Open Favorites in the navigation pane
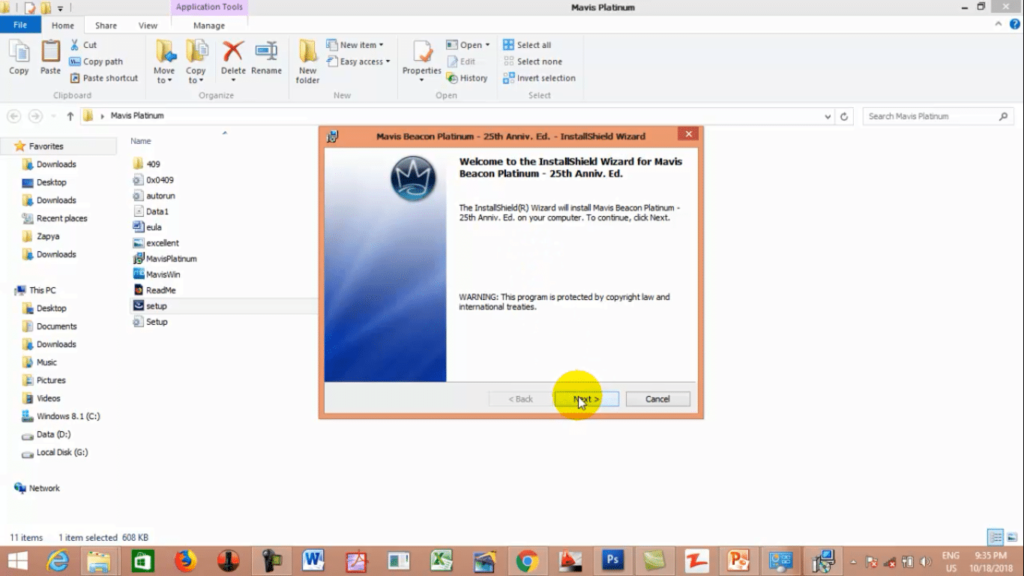Viewport: 1024px width, 576px height. click(39, 146)
